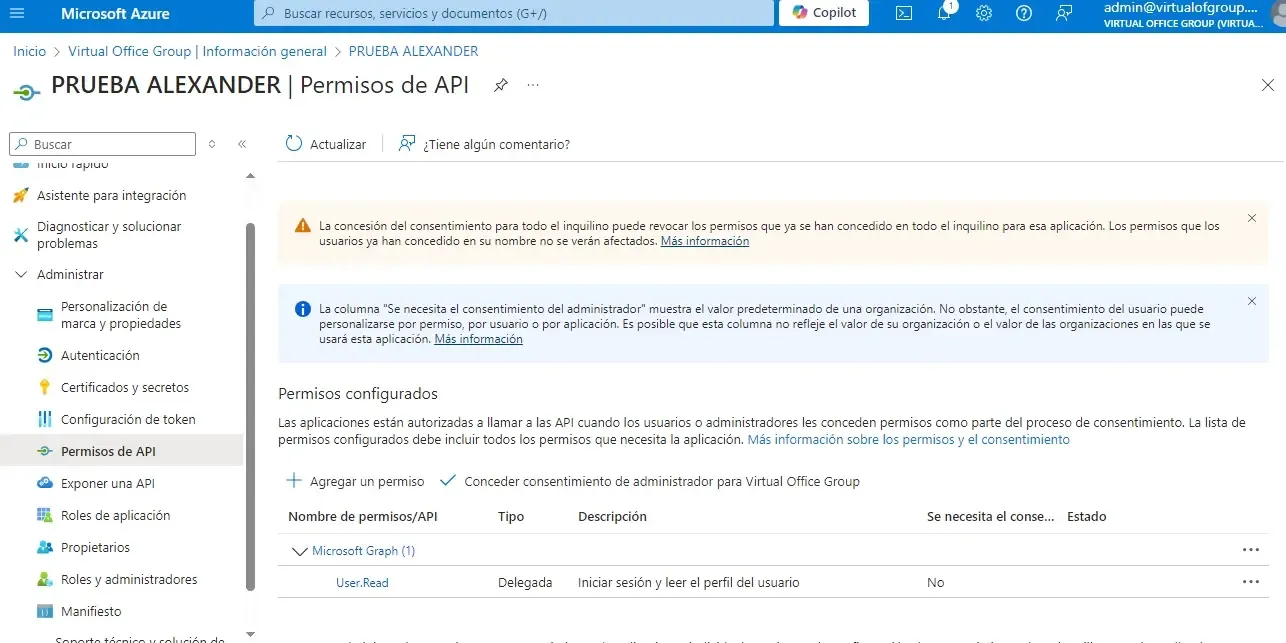Grant admin consent for Virtual Office Group
Image resolution: width=1286 pixels, height=643 pixels.
(650, 481)
